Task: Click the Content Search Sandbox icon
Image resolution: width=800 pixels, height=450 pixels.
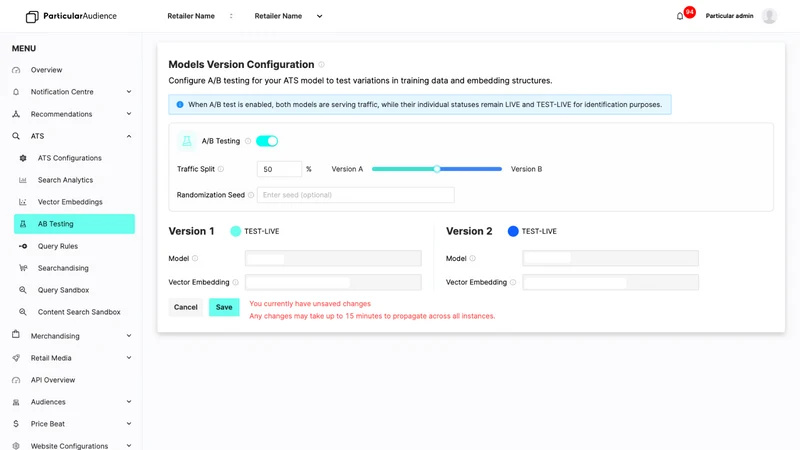Action: pos(23,312)
